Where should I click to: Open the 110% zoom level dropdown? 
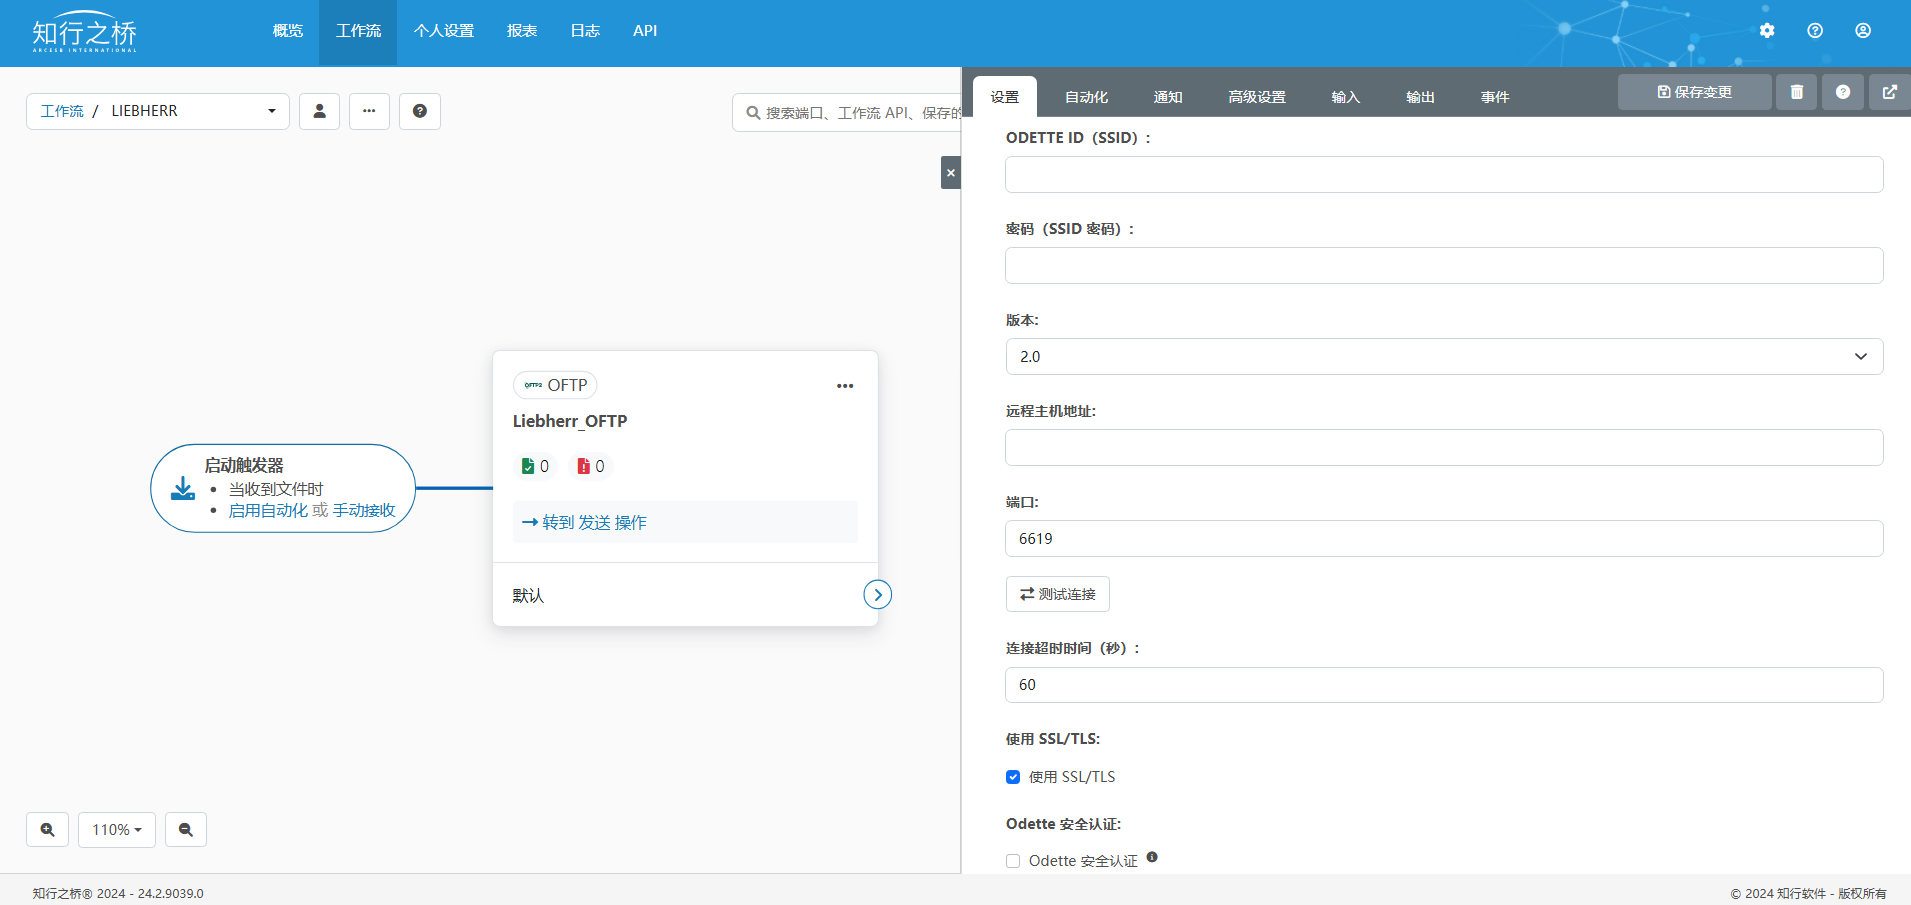pos(117,830)
